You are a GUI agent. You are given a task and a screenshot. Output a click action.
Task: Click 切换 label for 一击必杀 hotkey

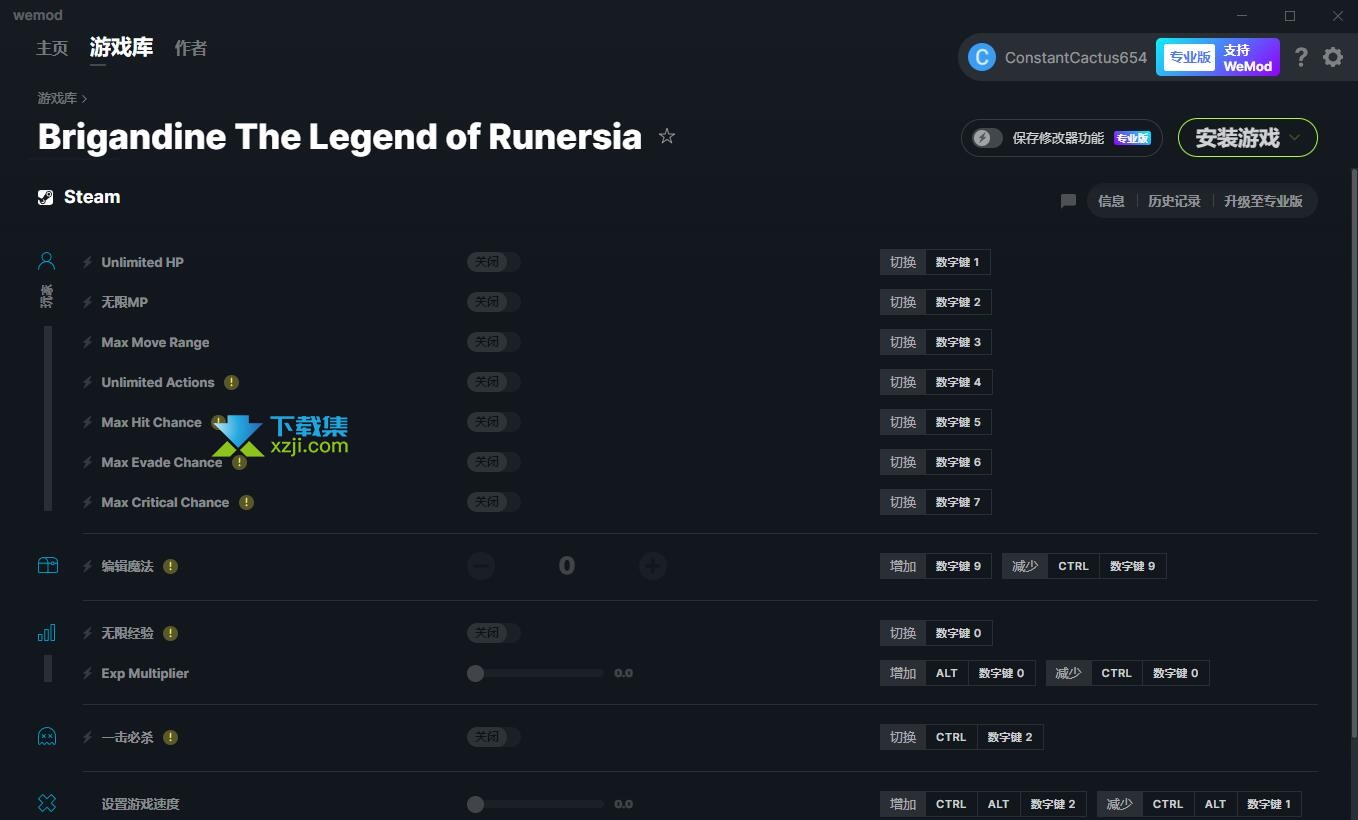903,737
